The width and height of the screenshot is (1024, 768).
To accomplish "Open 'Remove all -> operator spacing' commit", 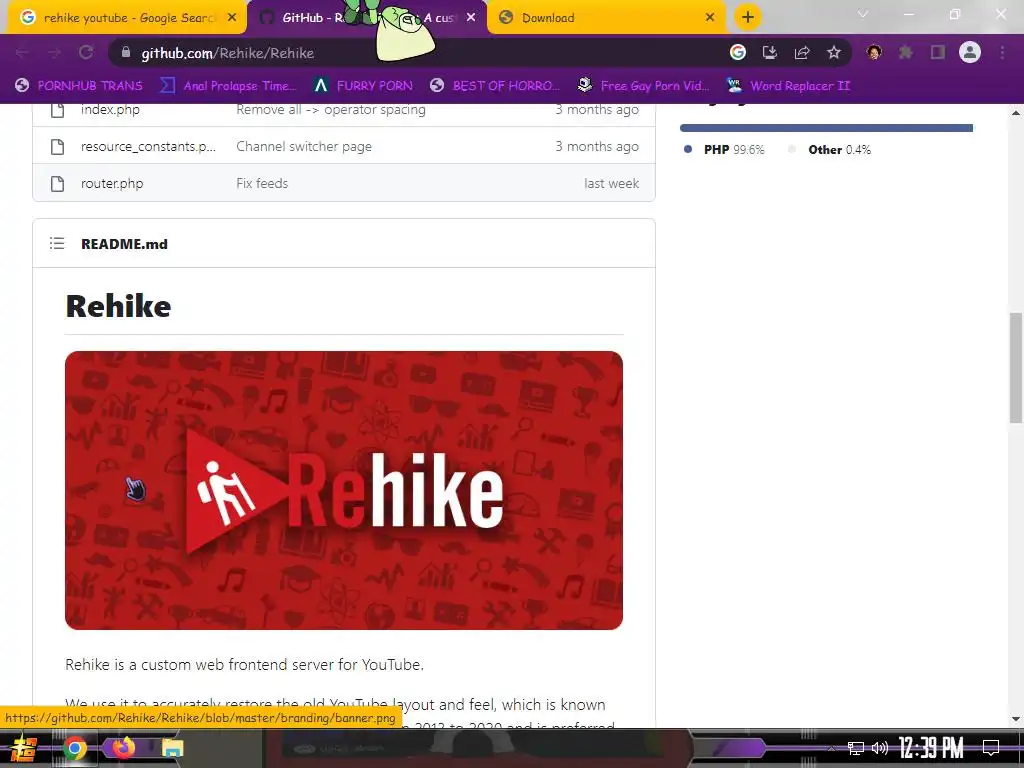I will (x=330, y=110).
